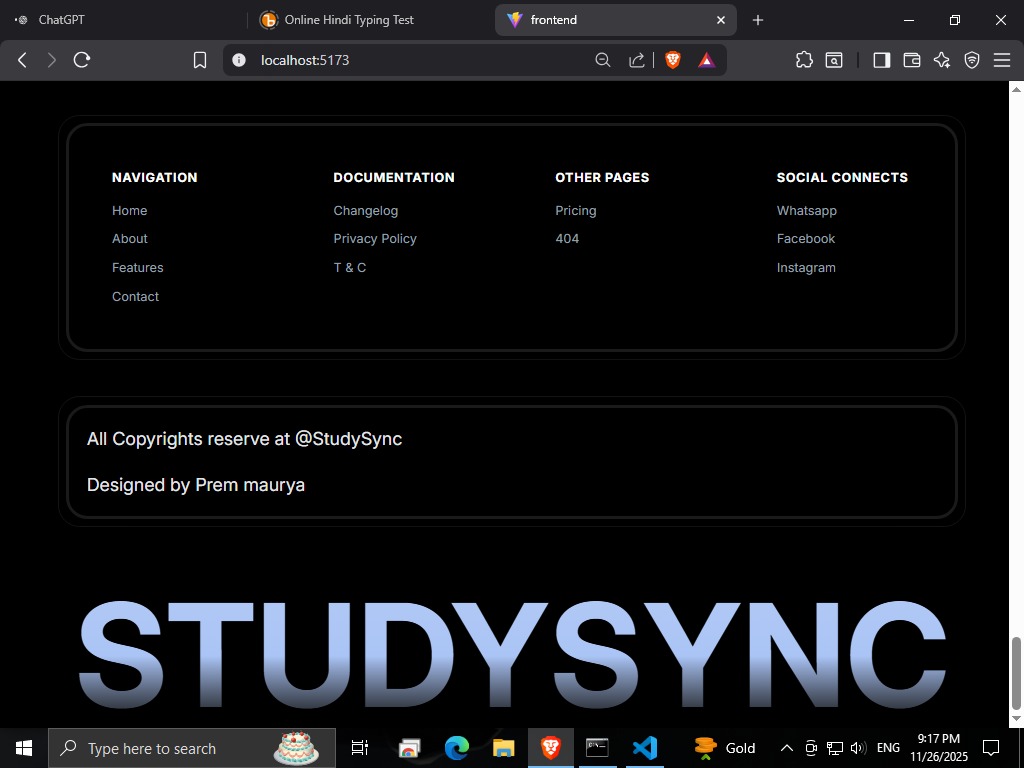
Task: Launch the Leo AI assistant
Action: [x=941, y=60]
